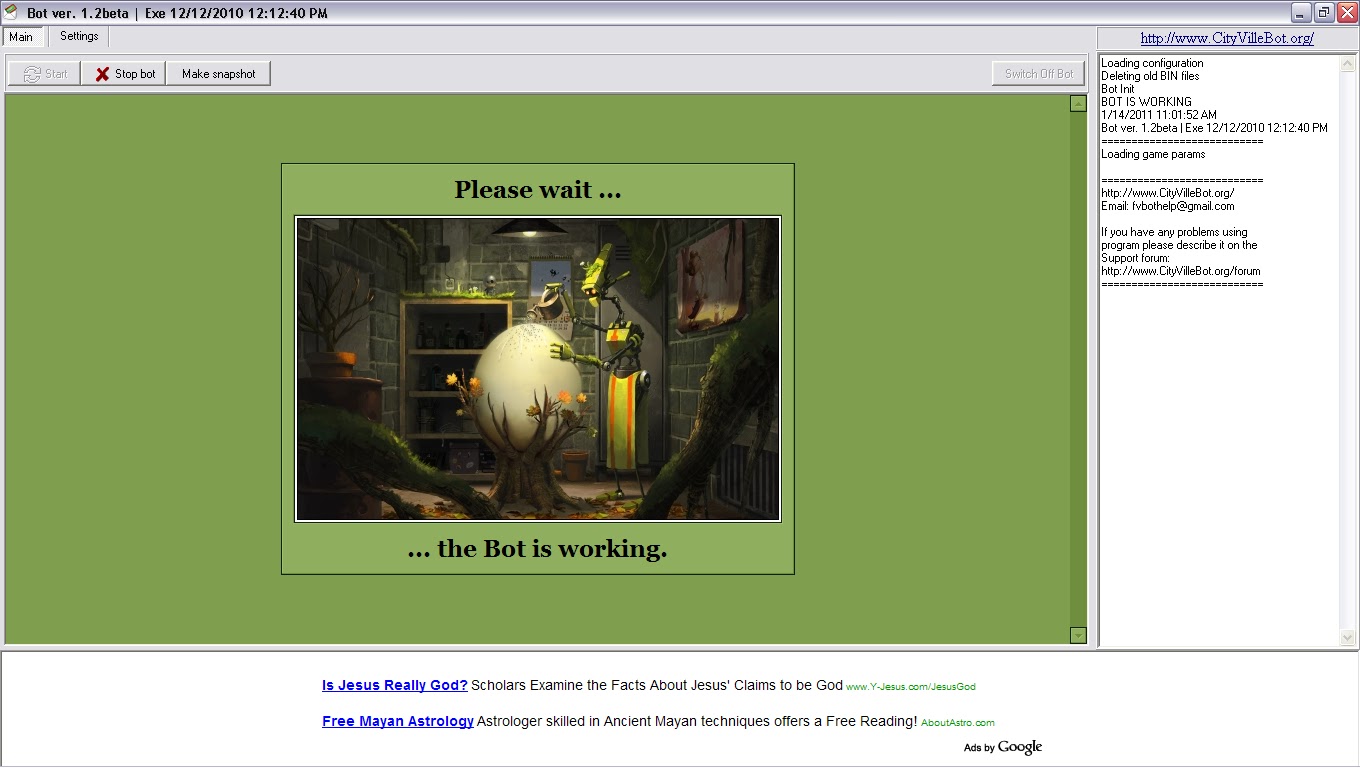The height and width of the screenshot is (768, 1360).
Task: Click the Start button
Action: click(45, 74)
